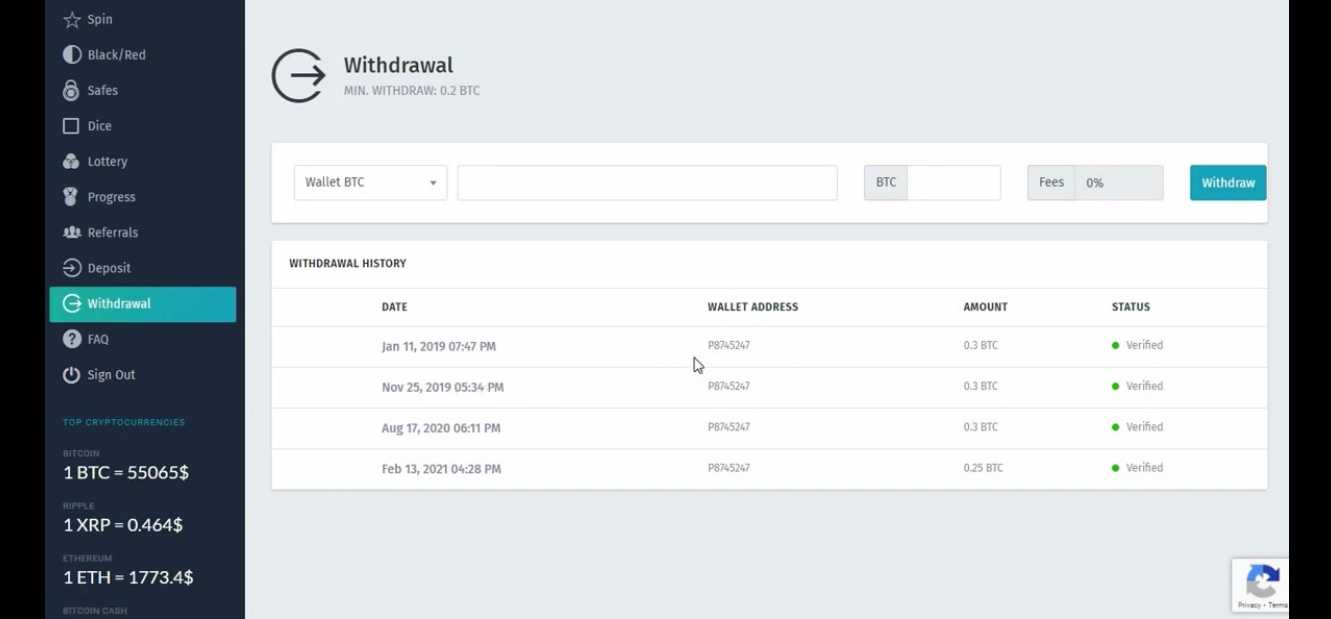The image size is (1331, 619).
Task: Open the Wallet BTC dropdown
Action: click(370, 183)
